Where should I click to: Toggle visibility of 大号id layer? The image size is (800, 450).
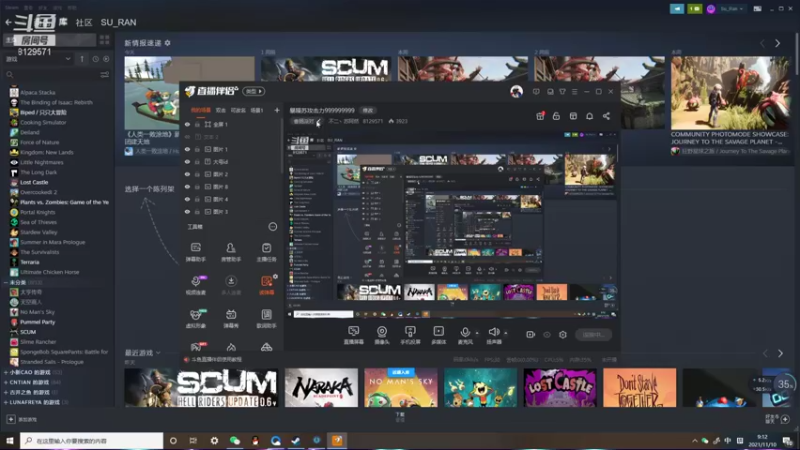(x=187, y=162)
